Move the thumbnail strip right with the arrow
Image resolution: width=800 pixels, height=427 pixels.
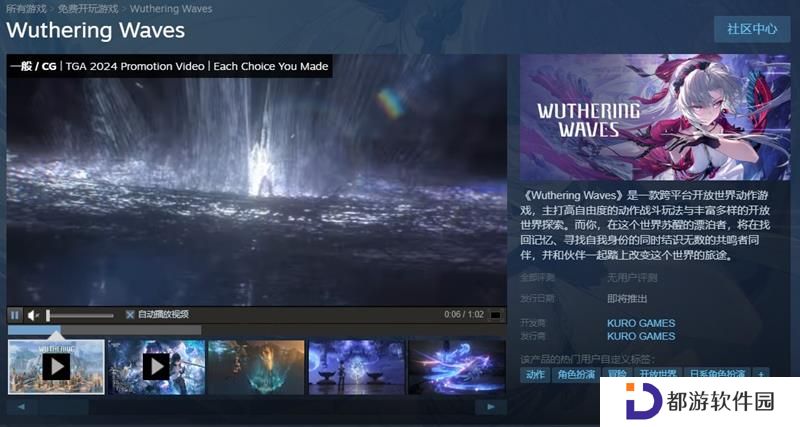[491, 407]
